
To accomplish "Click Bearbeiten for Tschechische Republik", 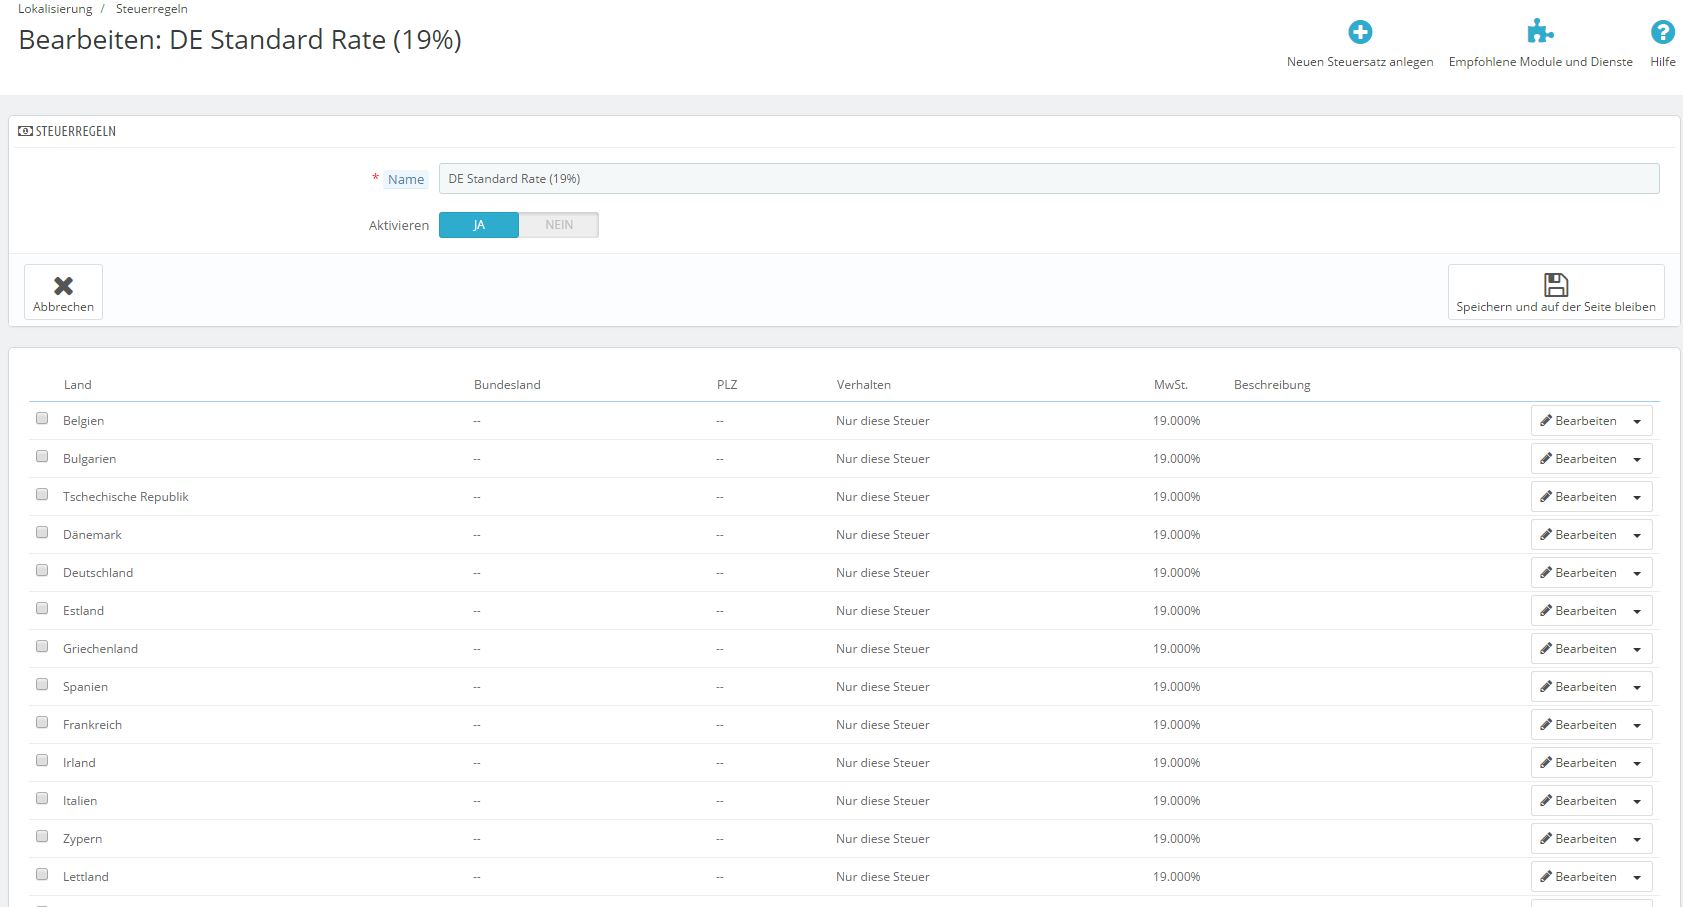I will click(x=1578, y=497).
